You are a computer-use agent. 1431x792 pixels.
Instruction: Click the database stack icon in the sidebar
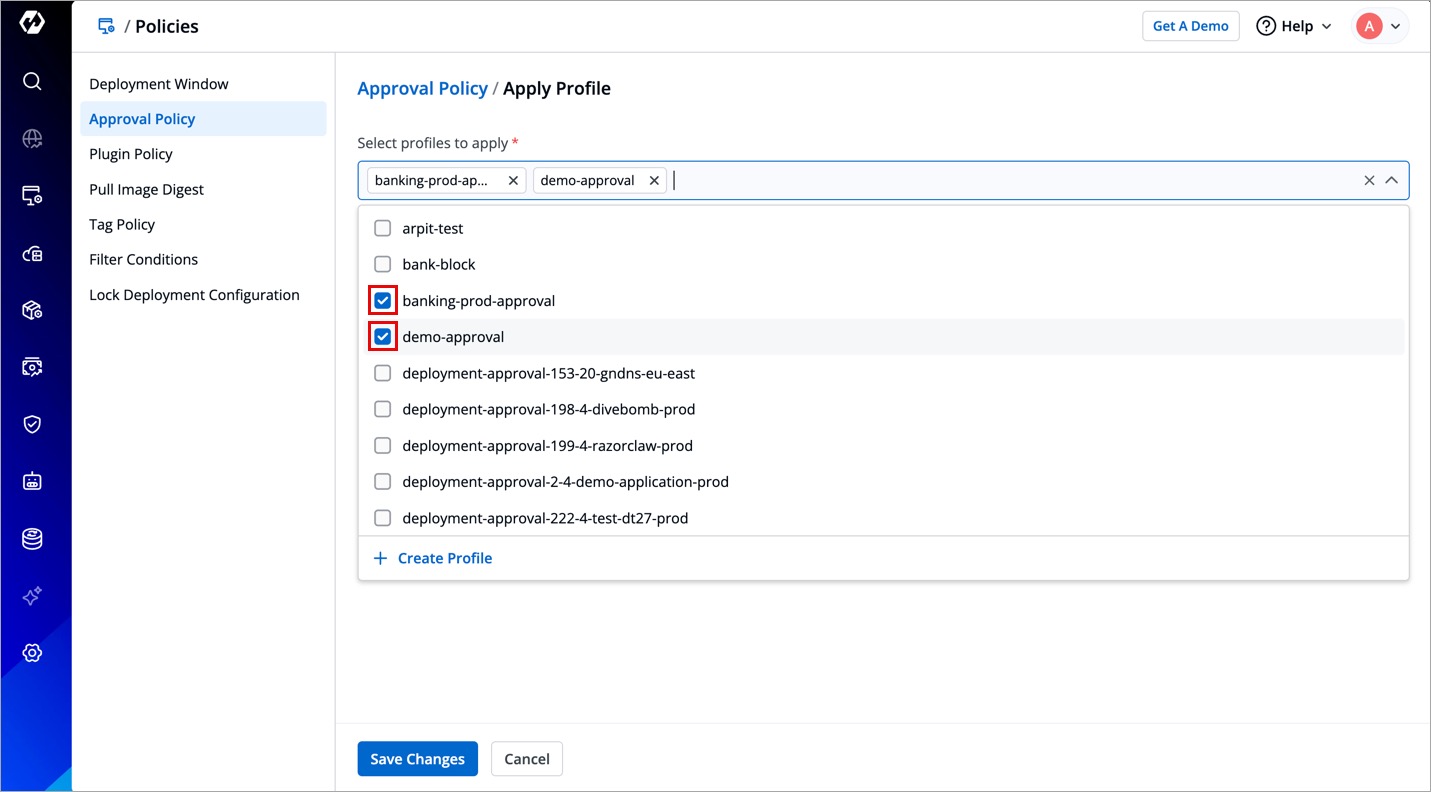coord(32,539)
